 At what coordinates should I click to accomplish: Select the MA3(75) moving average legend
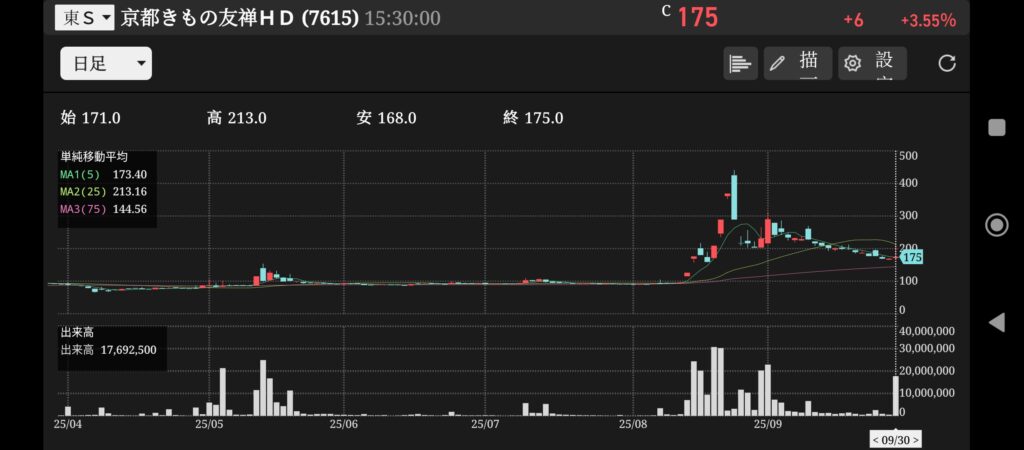(x=104, y=208)
